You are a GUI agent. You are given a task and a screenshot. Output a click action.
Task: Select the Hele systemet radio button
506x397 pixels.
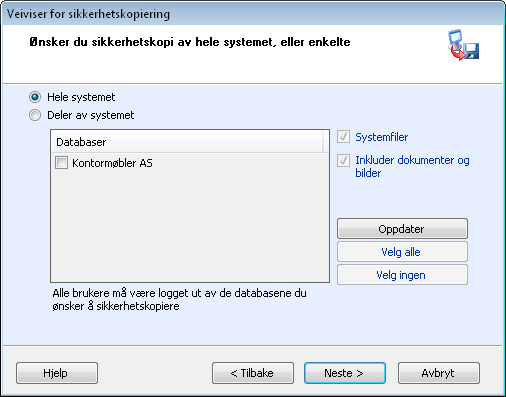(x=35, y=97)
